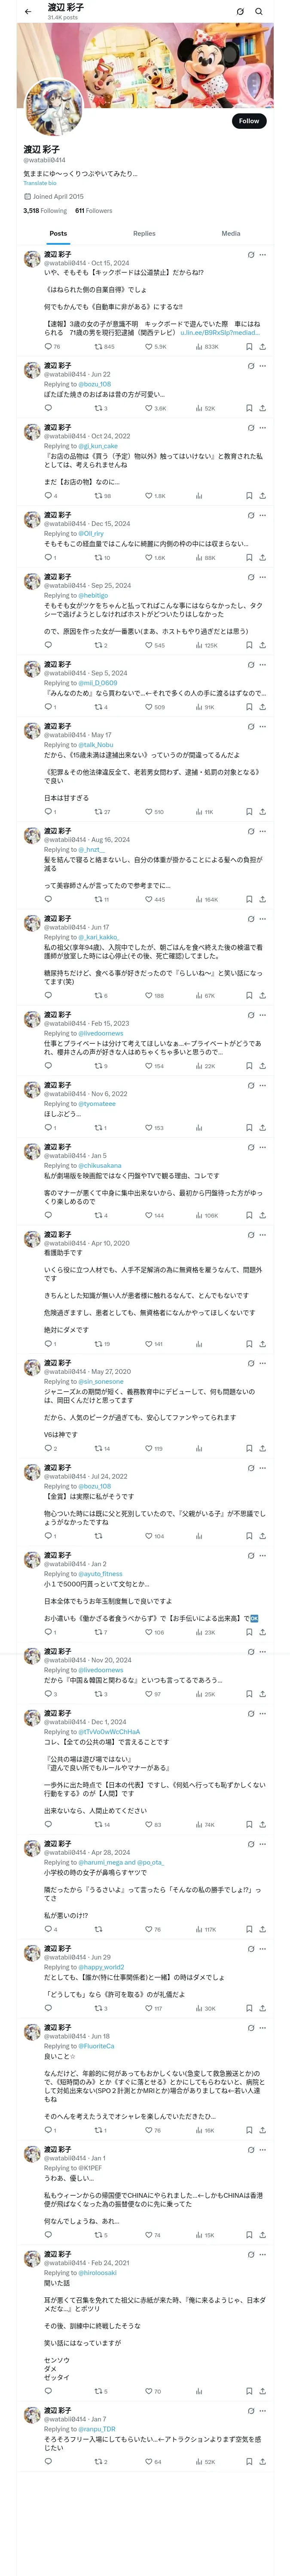Open more menu on the May 17 post

coord(263,725)
